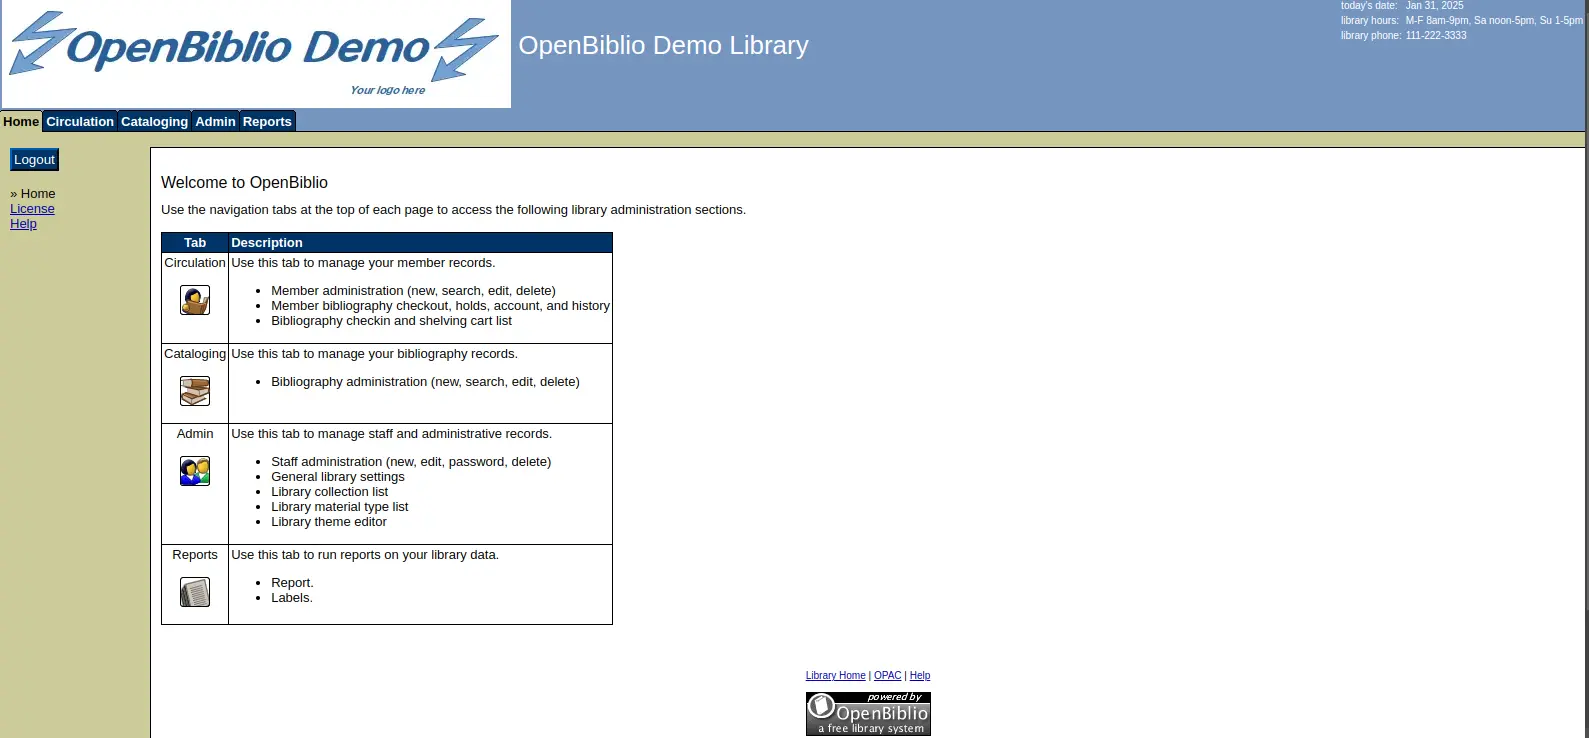Click "Use this tab to run reports" text
1589x738 pixels.
pyautogui.click(x=365, y=555)
